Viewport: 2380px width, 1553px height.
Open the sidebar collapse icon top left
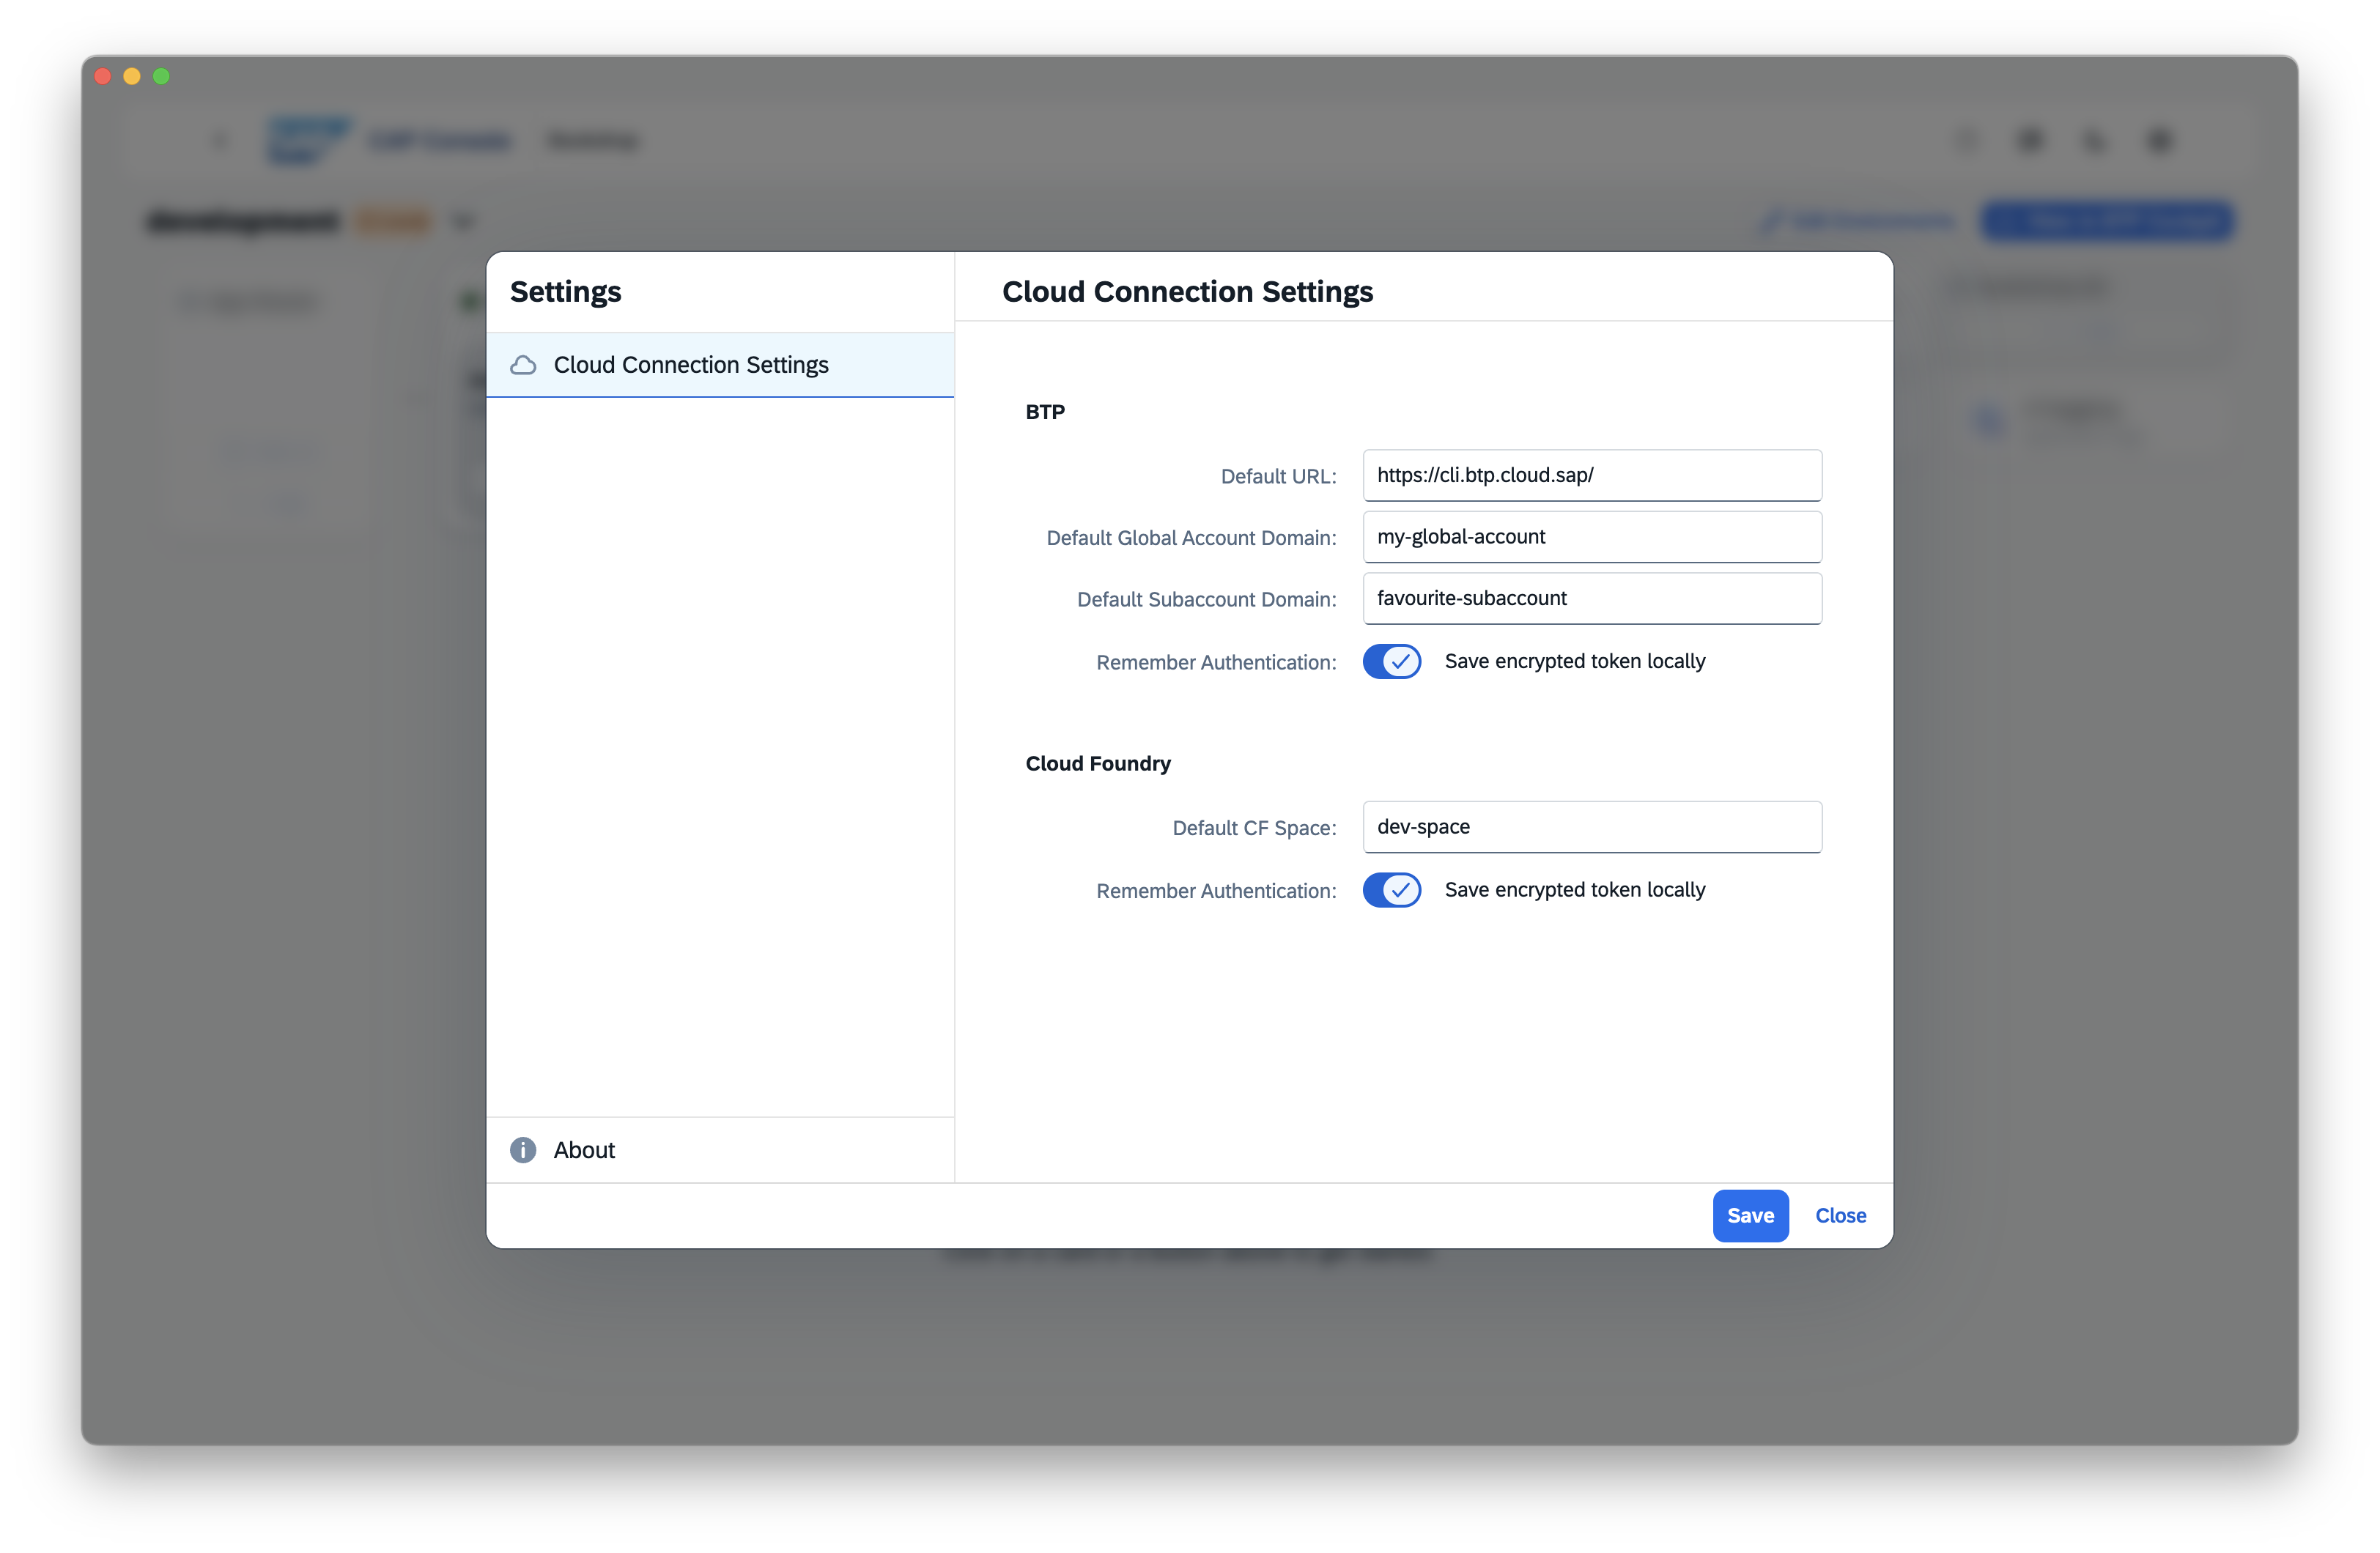click(x=220, y=140)
